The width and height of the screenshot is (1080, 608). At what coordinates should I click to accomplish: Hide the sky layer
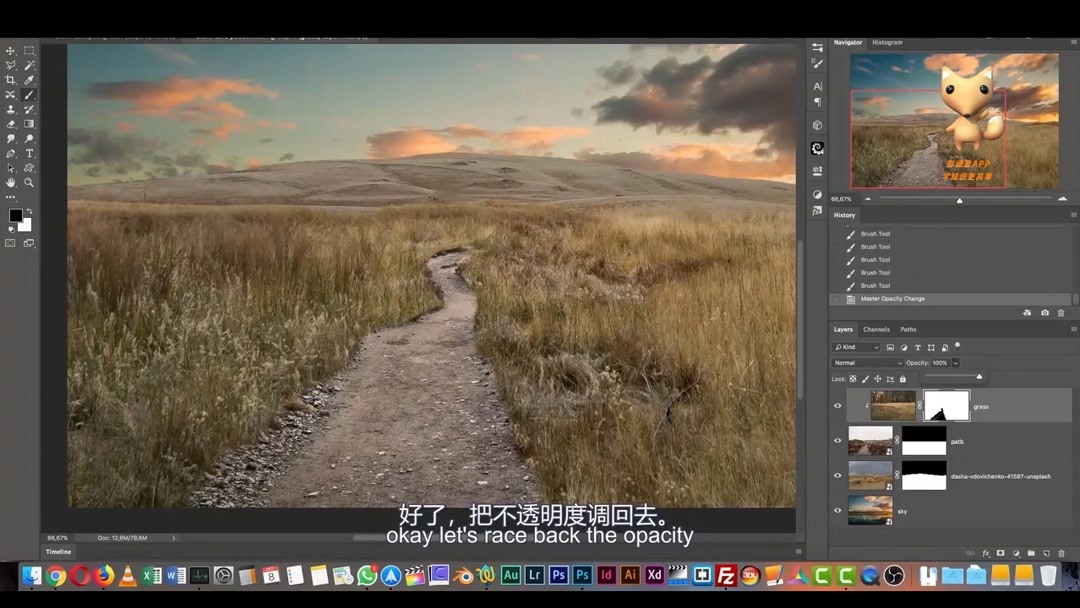point(836,511)
